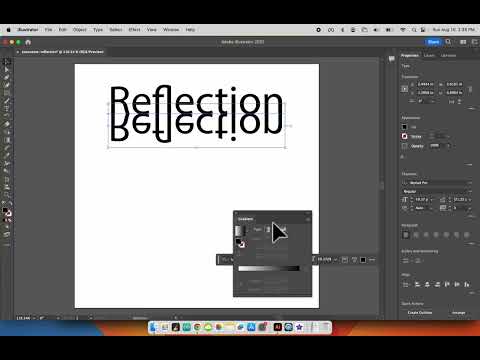The image size is (480, 360).
Task: Select the Direct Selection tool
Action: pos(7,70)
